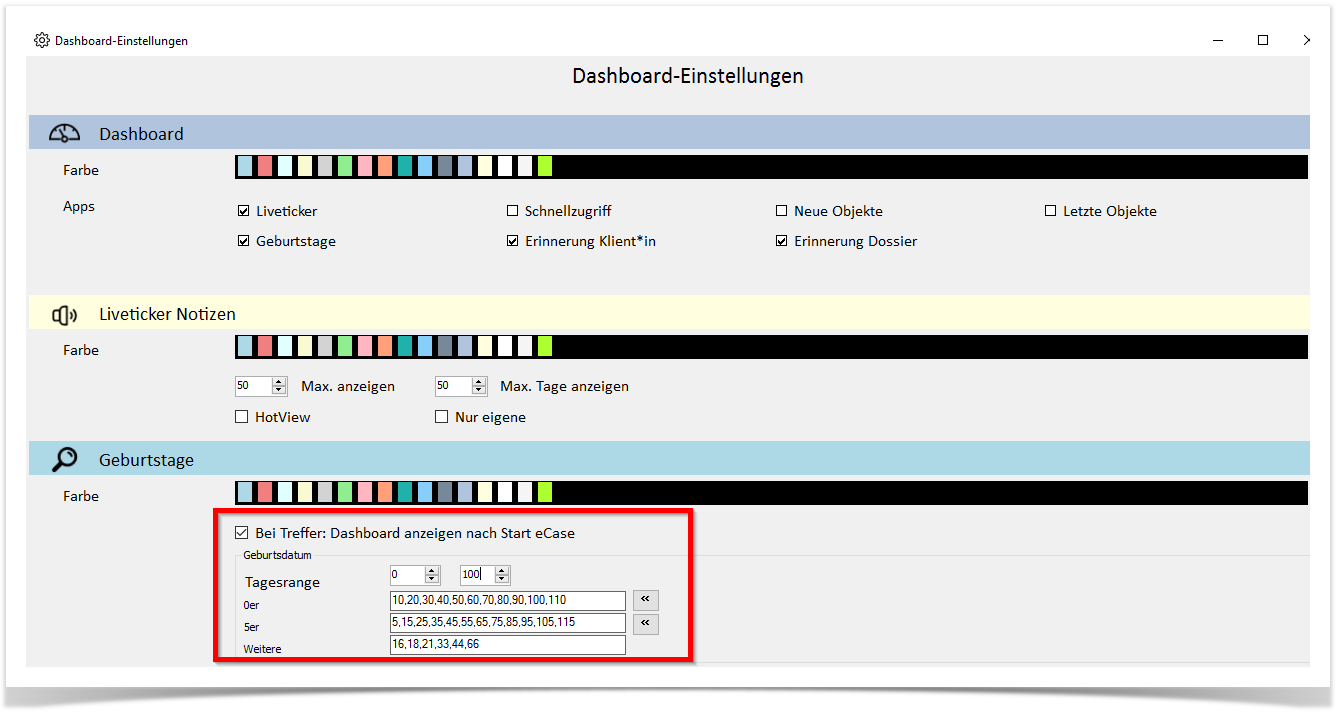Click the 0er ages input field

pos(508,600)
